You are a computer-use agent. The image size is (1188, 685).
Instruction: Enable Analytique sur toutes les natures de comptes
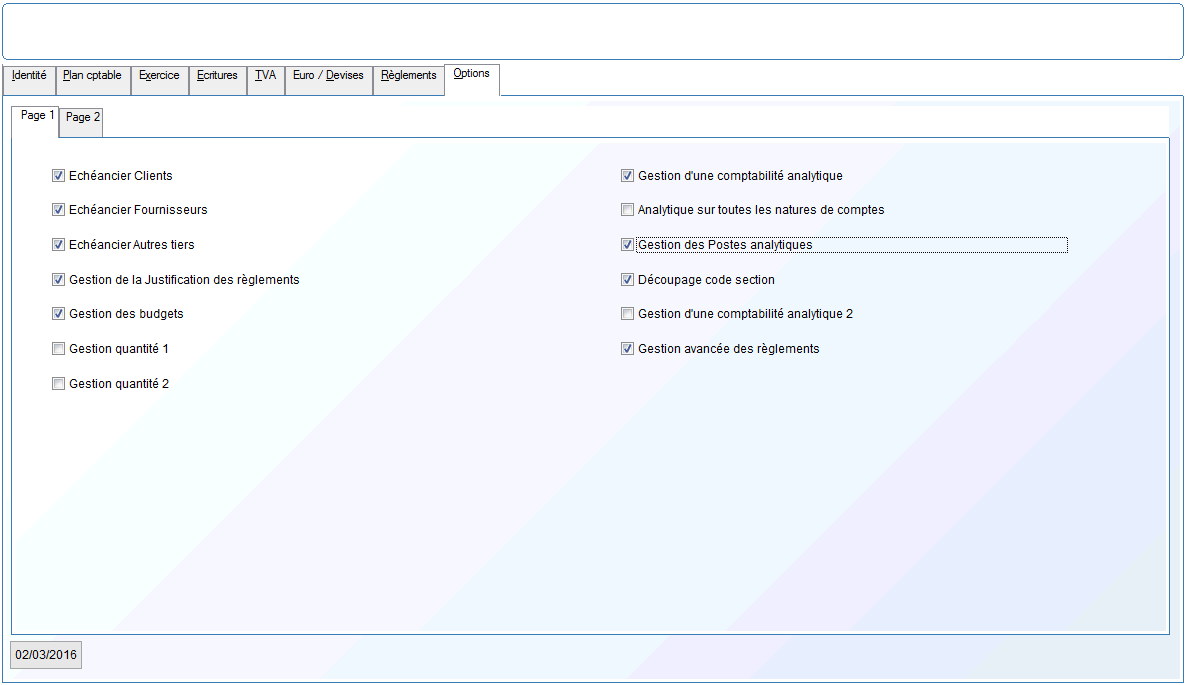(627, 210)
